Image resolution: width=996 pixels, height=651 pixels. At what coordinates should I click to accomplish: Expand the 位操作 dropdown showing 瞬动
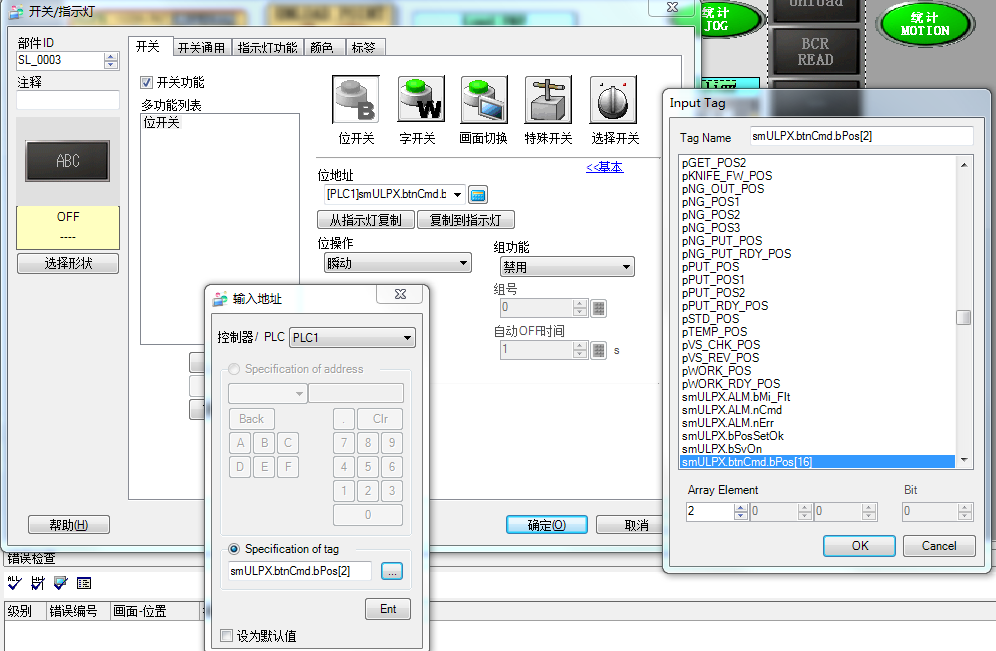(398, 263)
